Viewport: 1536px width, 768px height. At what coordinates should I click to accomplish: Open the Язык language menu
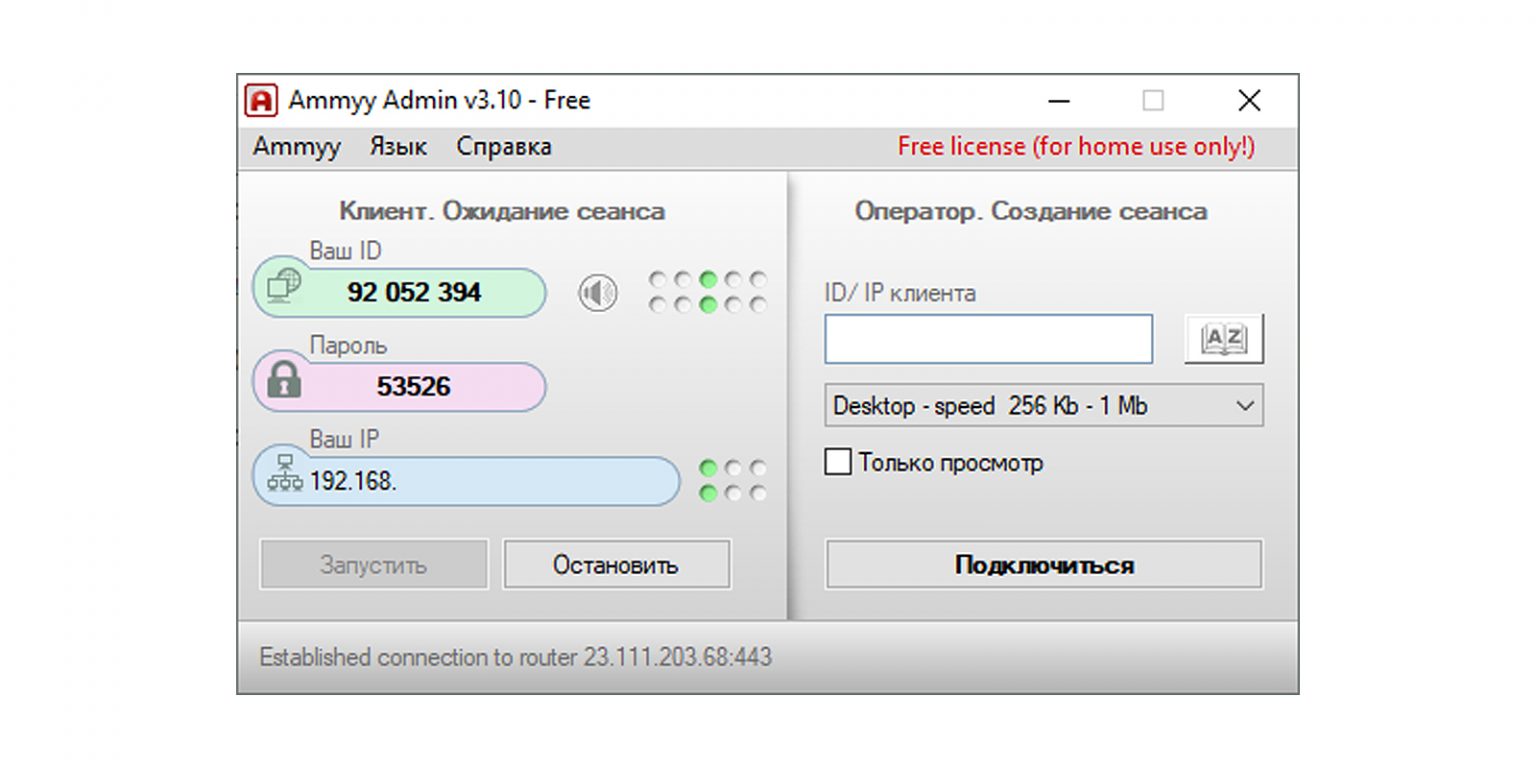click(398, 147)
